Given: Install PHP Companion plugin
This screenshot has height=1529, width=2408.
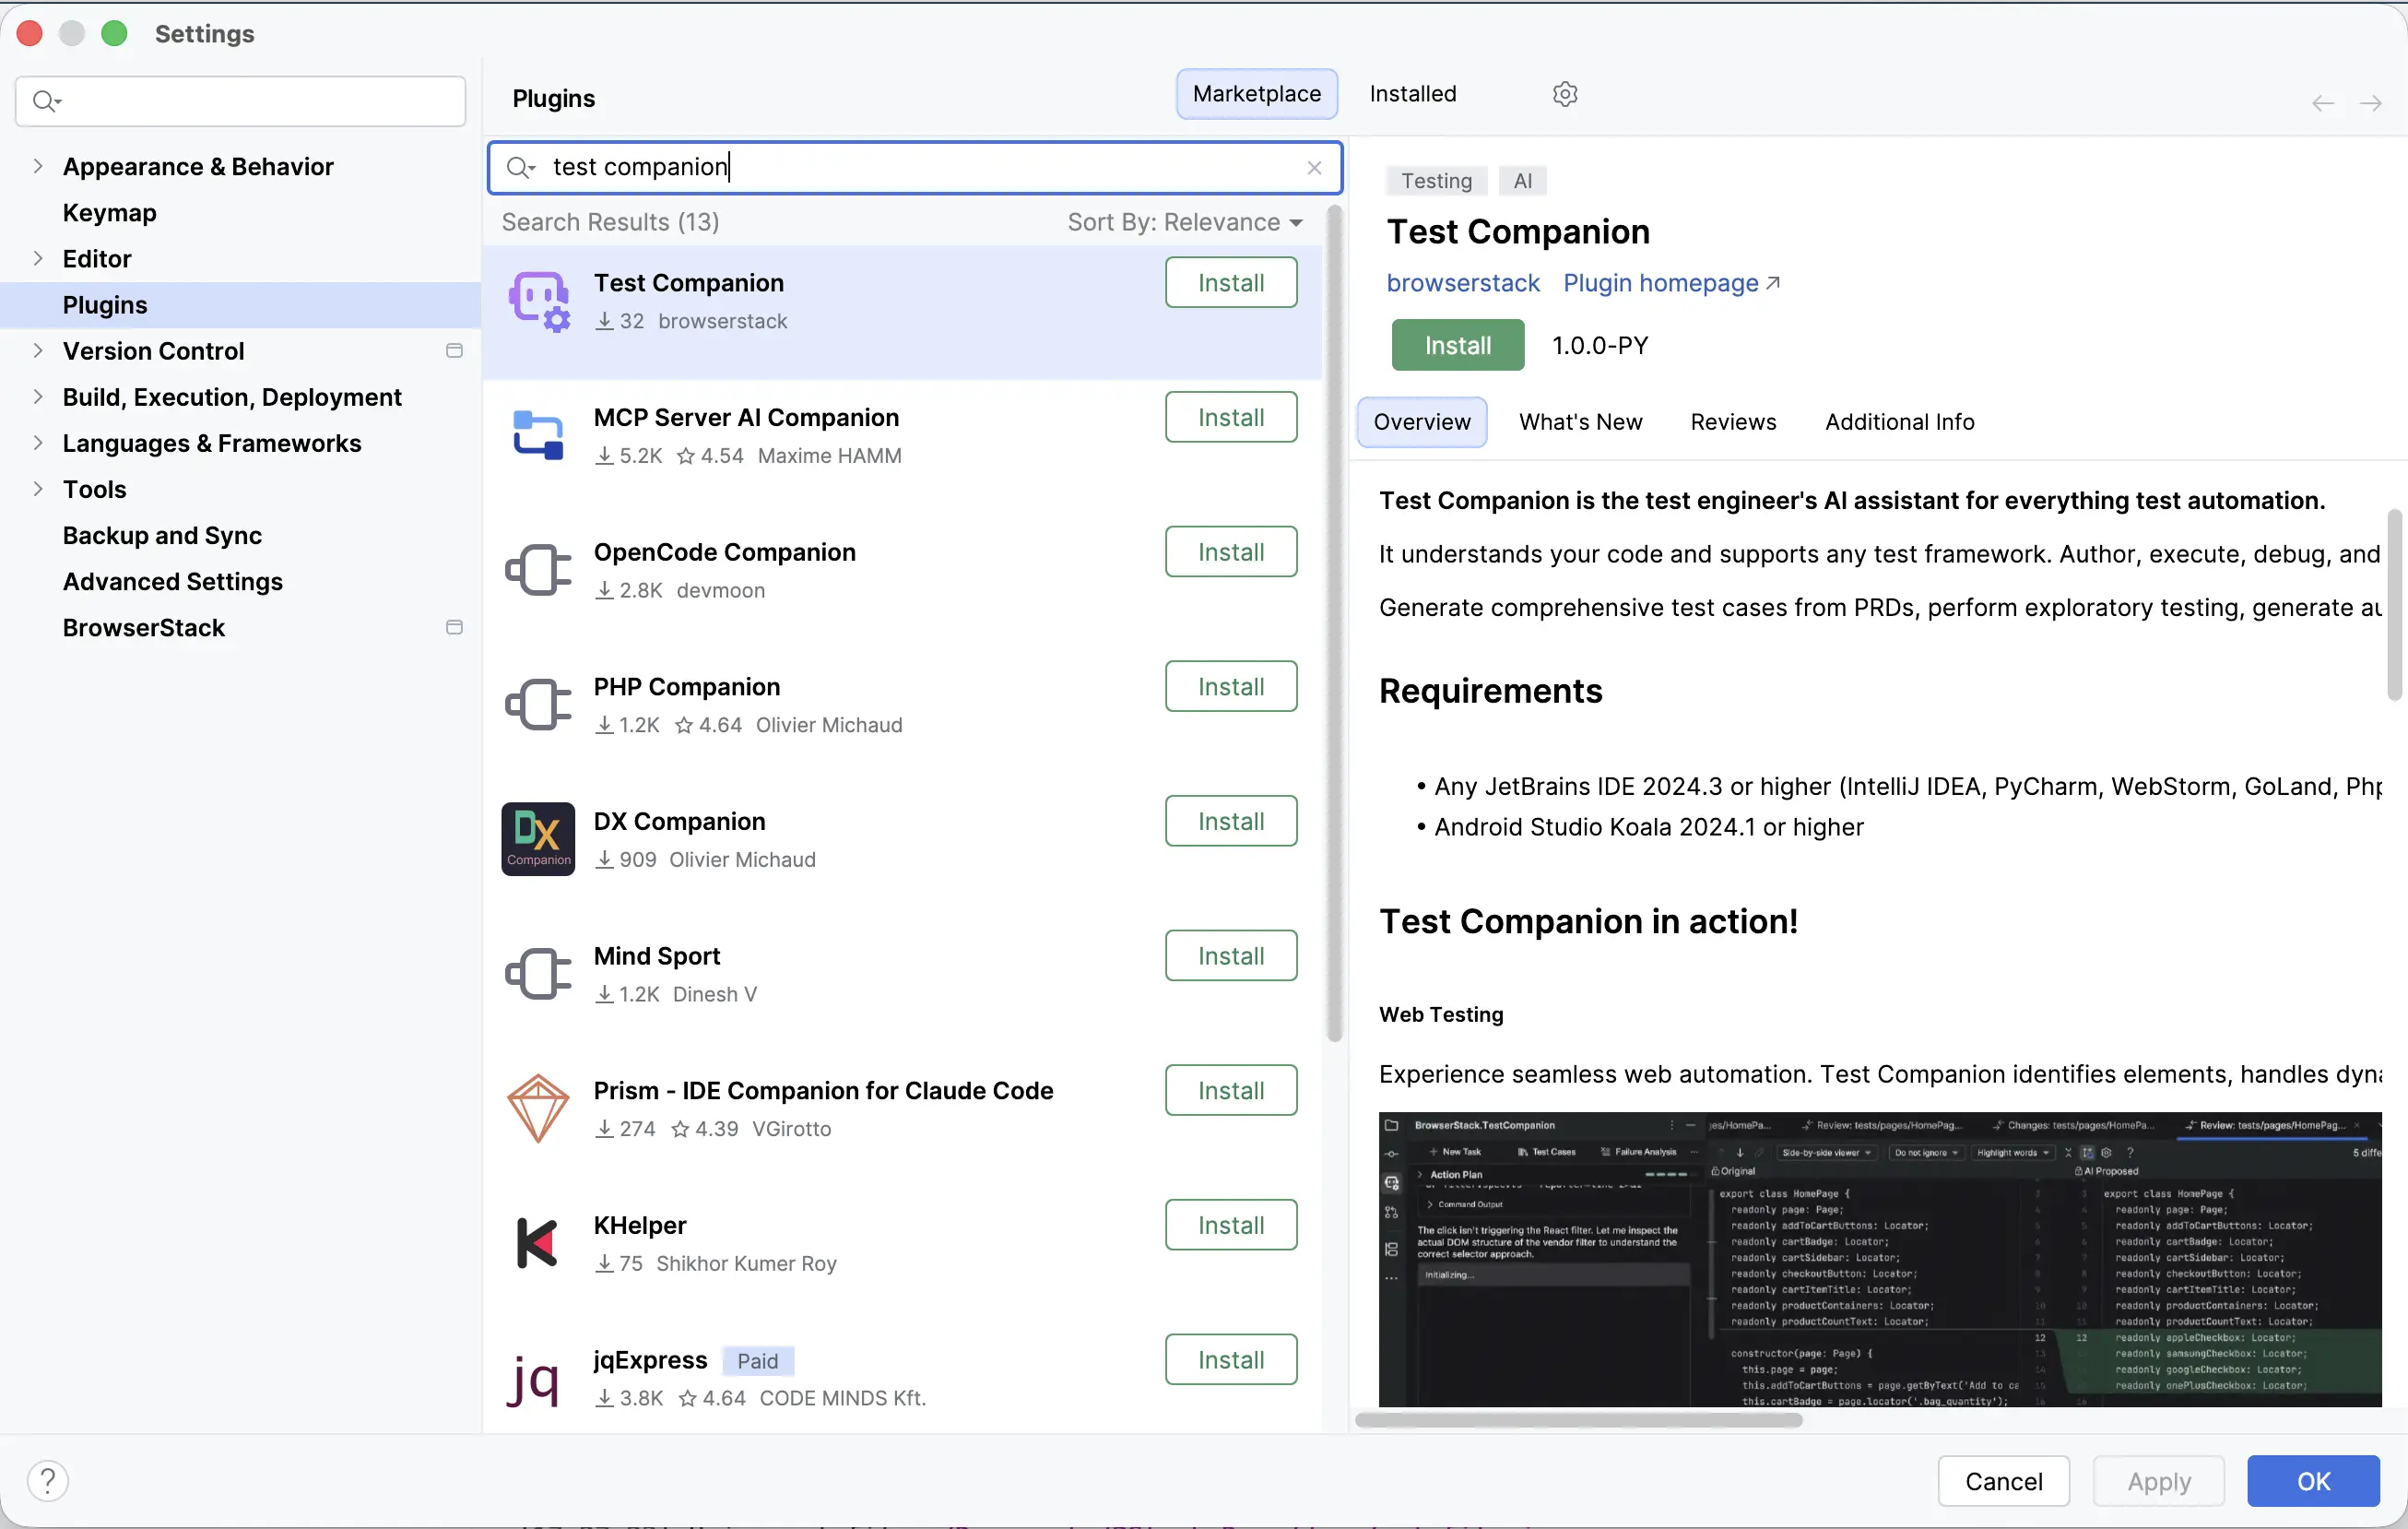Looking at the screenshot, I should click(1231, 687).
